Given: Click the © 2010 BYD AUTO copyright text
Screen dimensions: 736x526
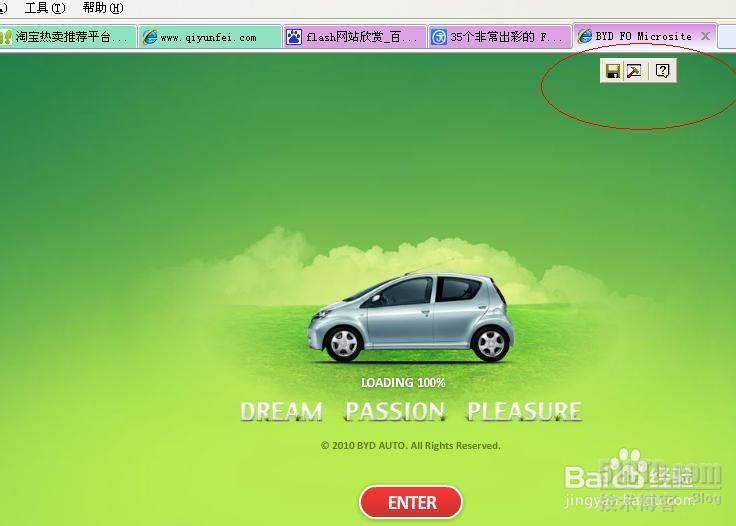Looking at the screenshot, I should (x=411, y=445).
